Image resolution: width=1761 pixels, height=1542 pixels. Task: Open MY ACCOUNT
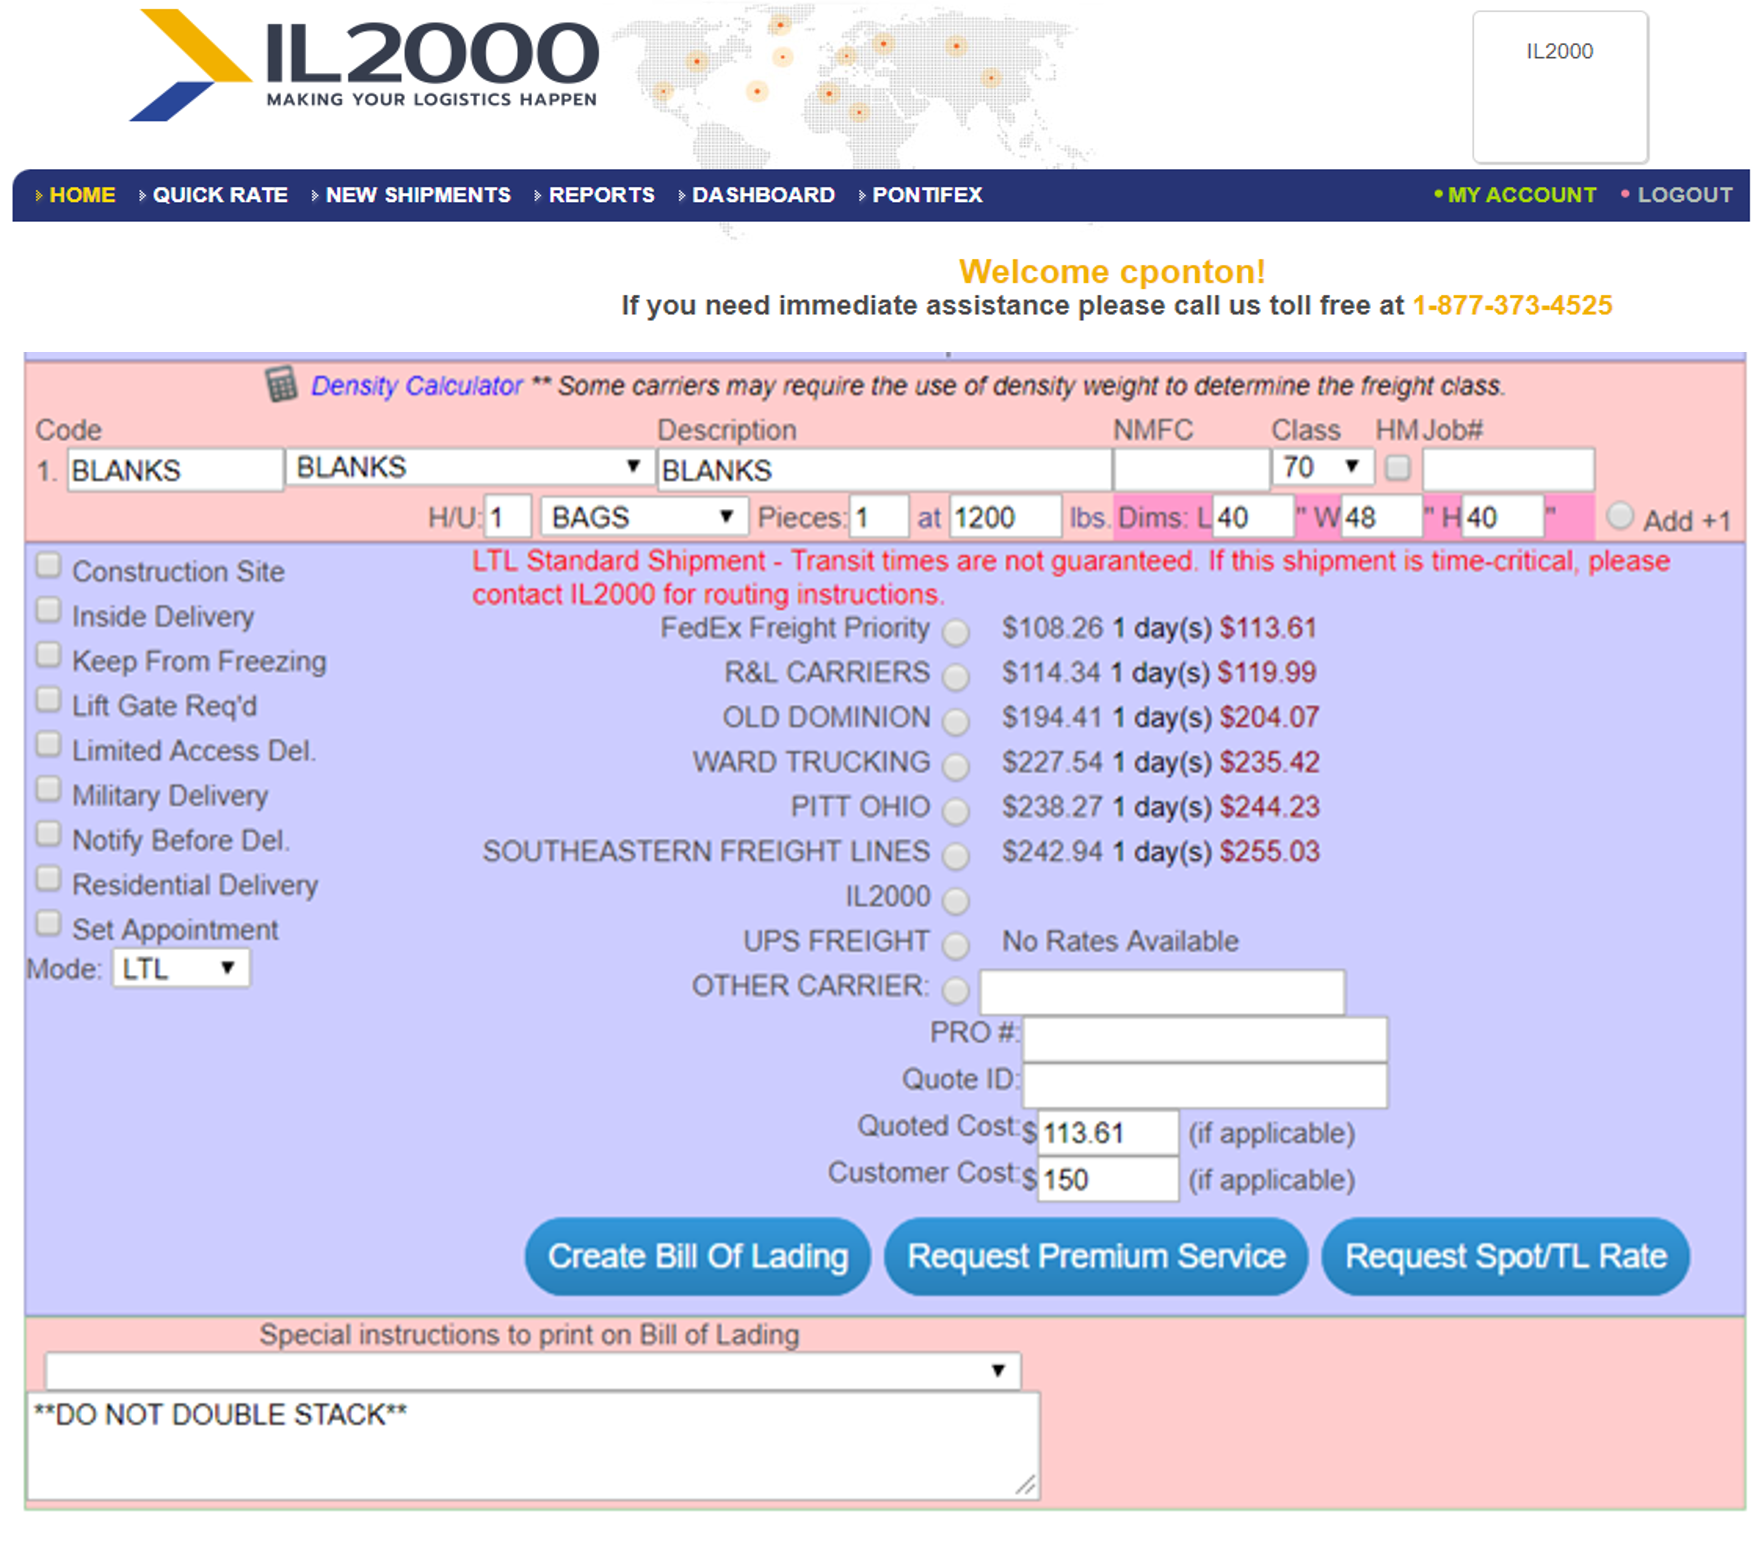(x=1521, y=195)
